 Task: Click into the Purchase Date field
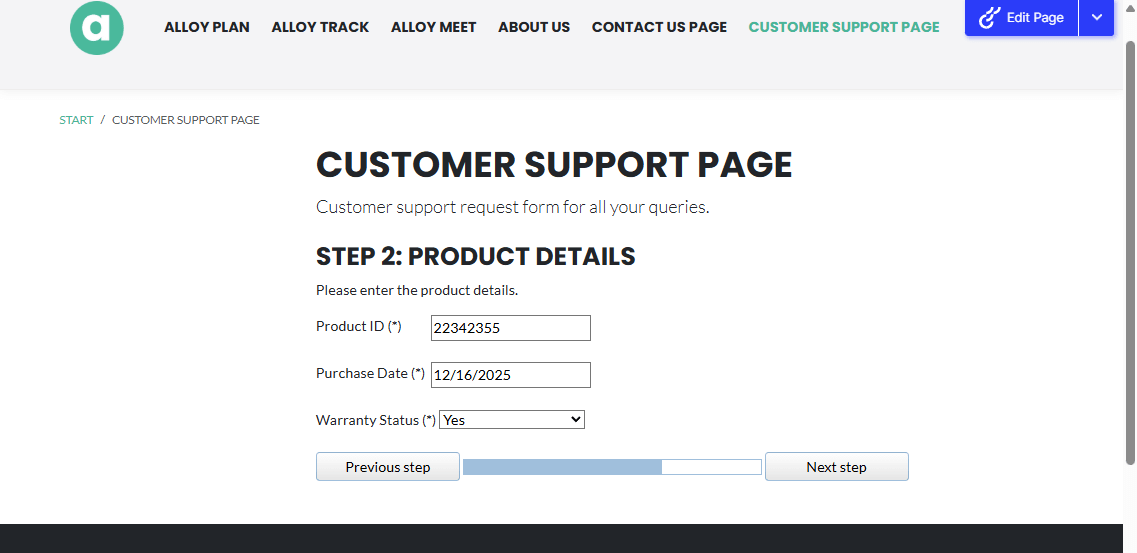(x=510, y=375)
